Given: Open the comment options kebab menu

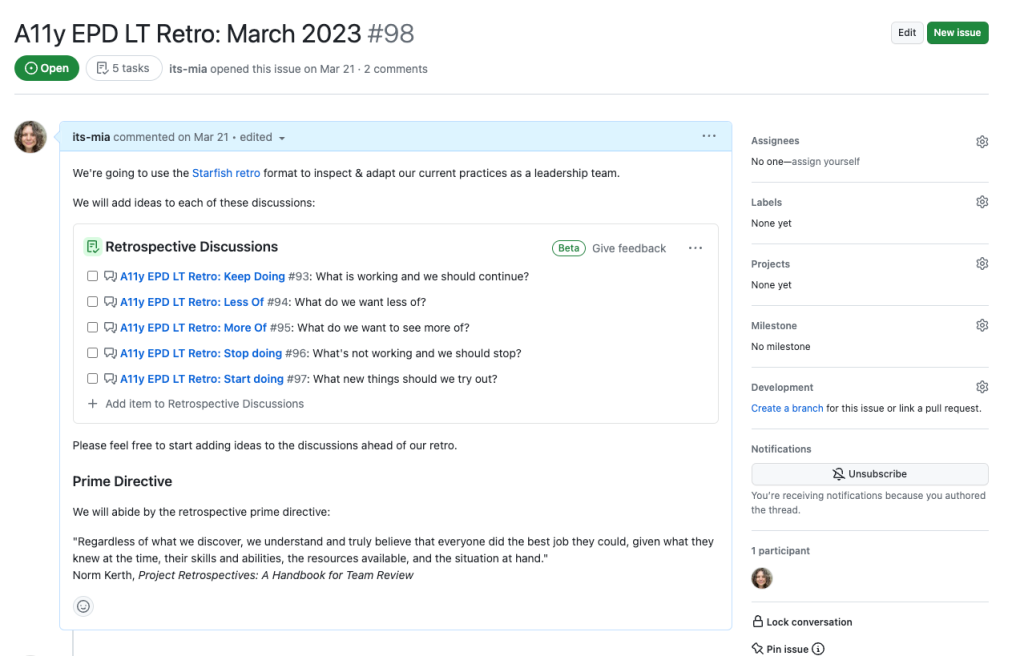Looking at the screenshot, I should [x=708, y=135].
